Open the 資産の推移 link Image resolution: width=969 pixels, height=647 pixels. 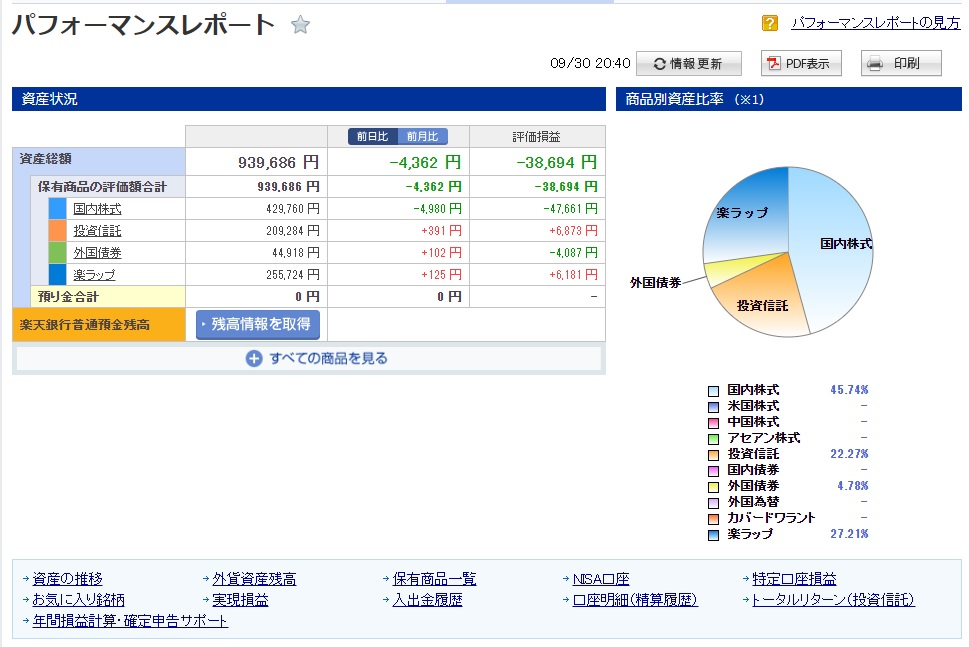pos(67,579)
